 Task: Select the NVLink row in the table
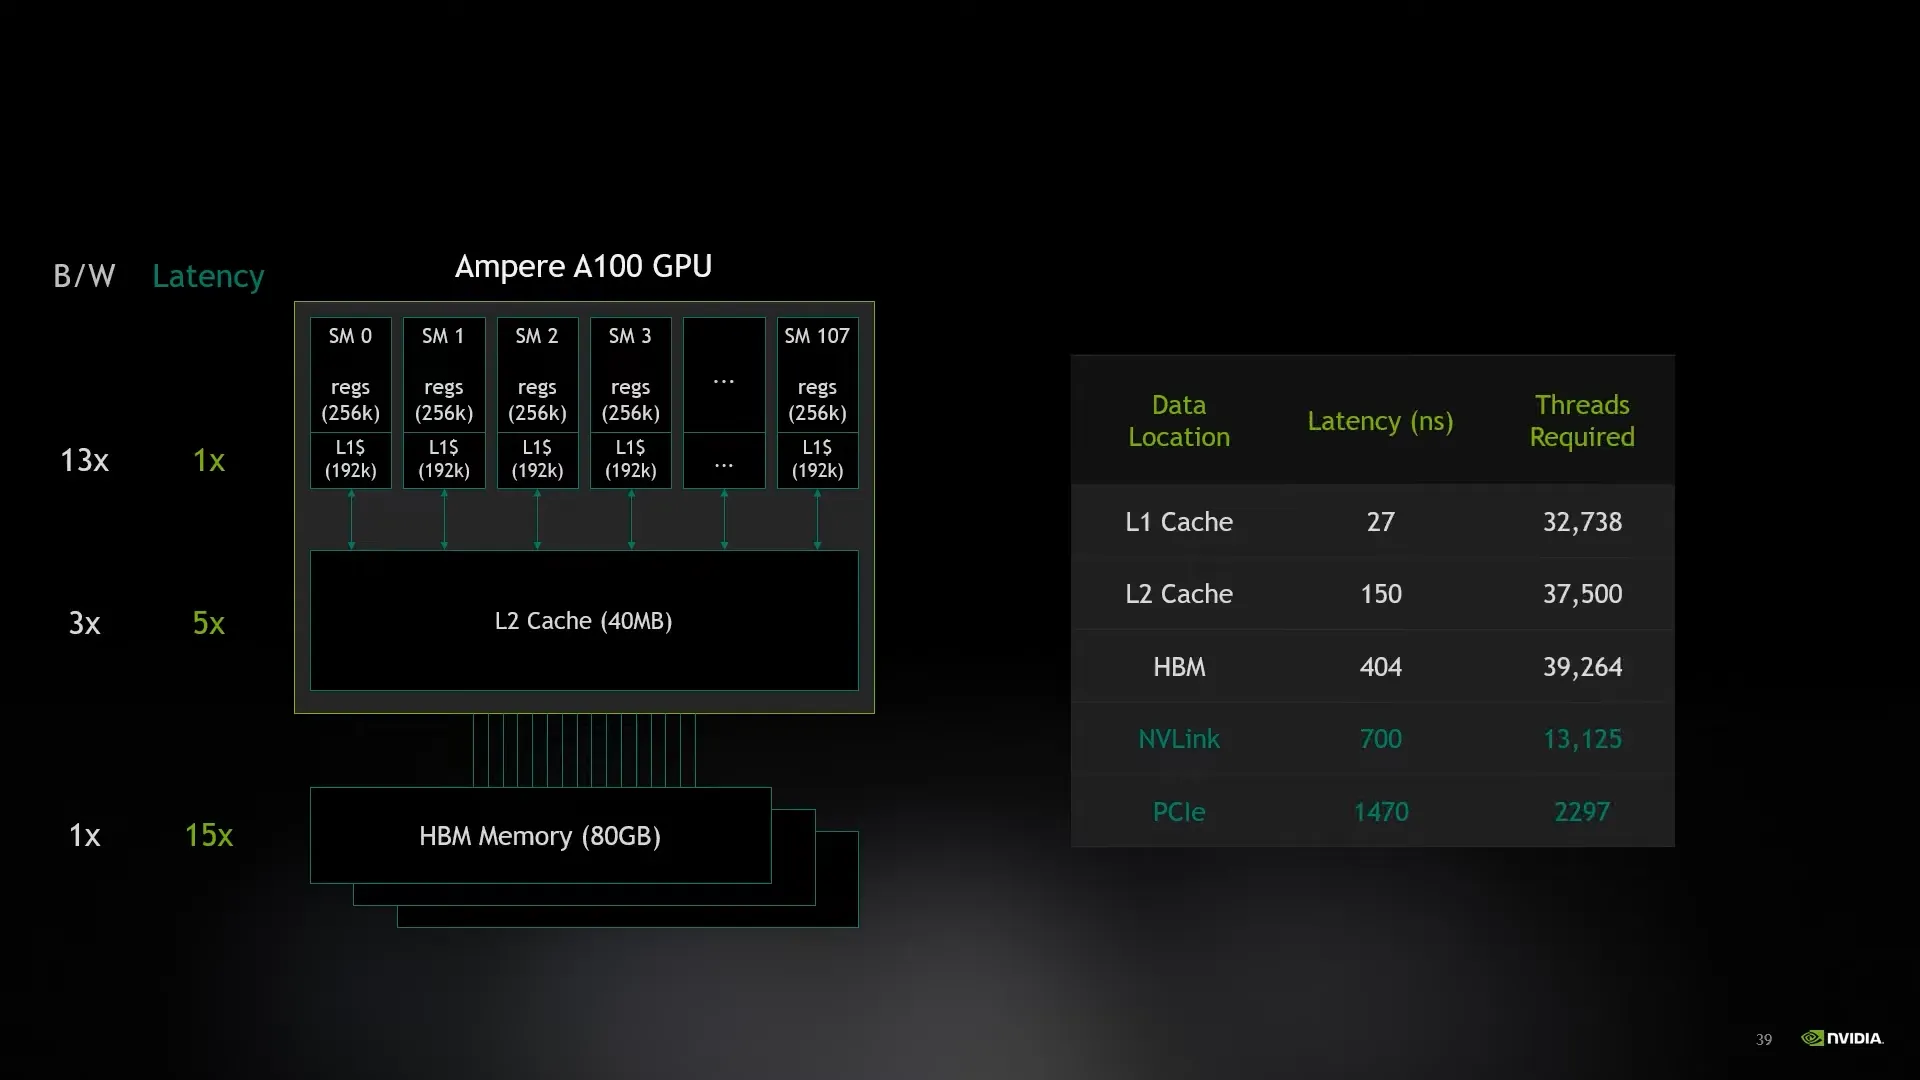(x=1372, y=739)
